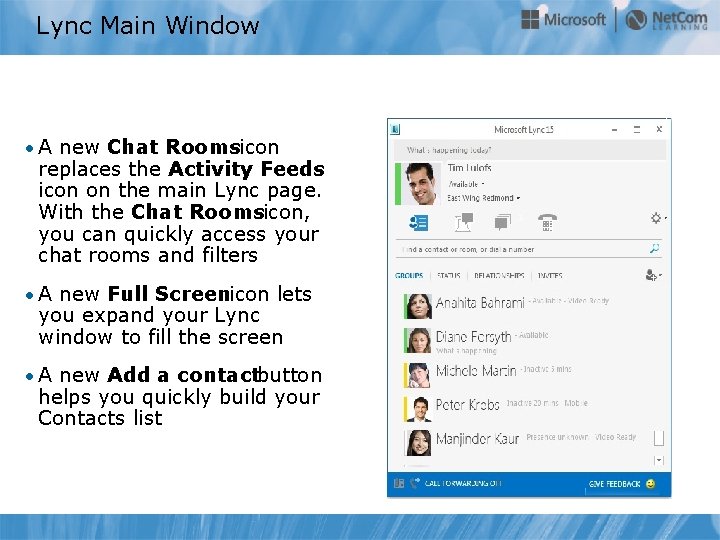The height and width of the screenshot is (540, 720).
Task: Click Give Feedback link
Action: point(614,484)
